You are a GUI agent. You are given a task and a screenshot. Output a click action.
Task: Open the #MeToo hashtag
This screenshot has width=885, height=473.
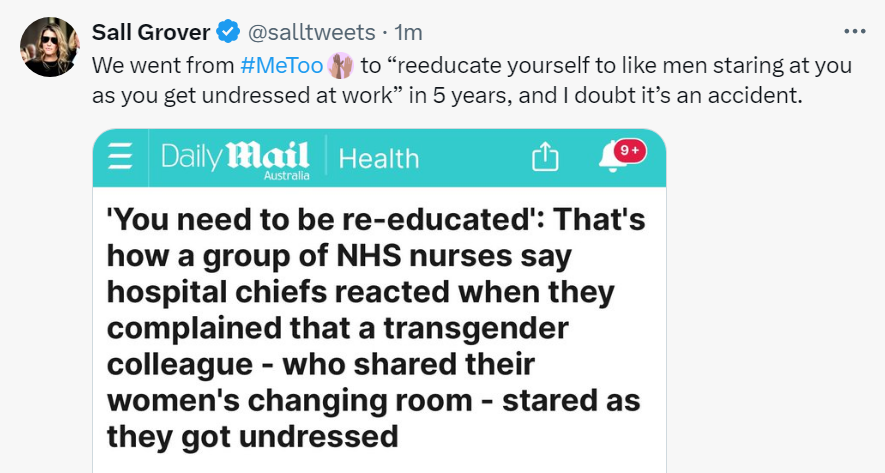282,66
